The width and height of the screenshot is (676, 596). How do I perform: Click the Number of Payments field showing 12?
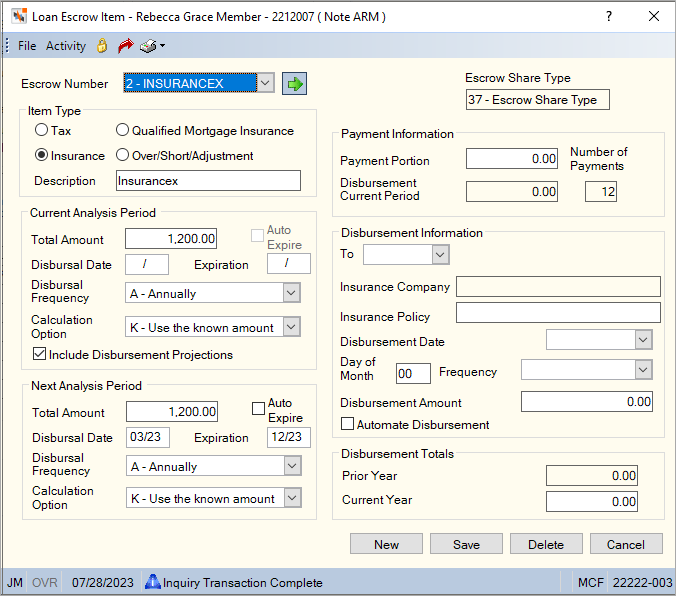pyautogui.click(x=601, y=191)
